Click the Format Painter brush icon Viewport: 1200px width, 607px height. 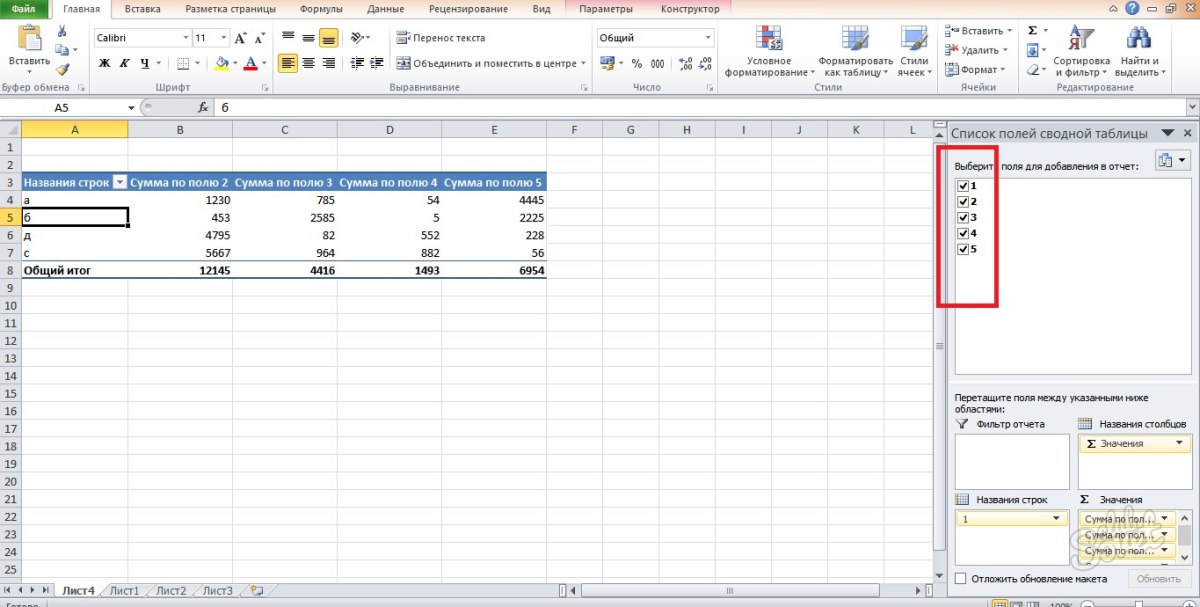click(62, 69)
